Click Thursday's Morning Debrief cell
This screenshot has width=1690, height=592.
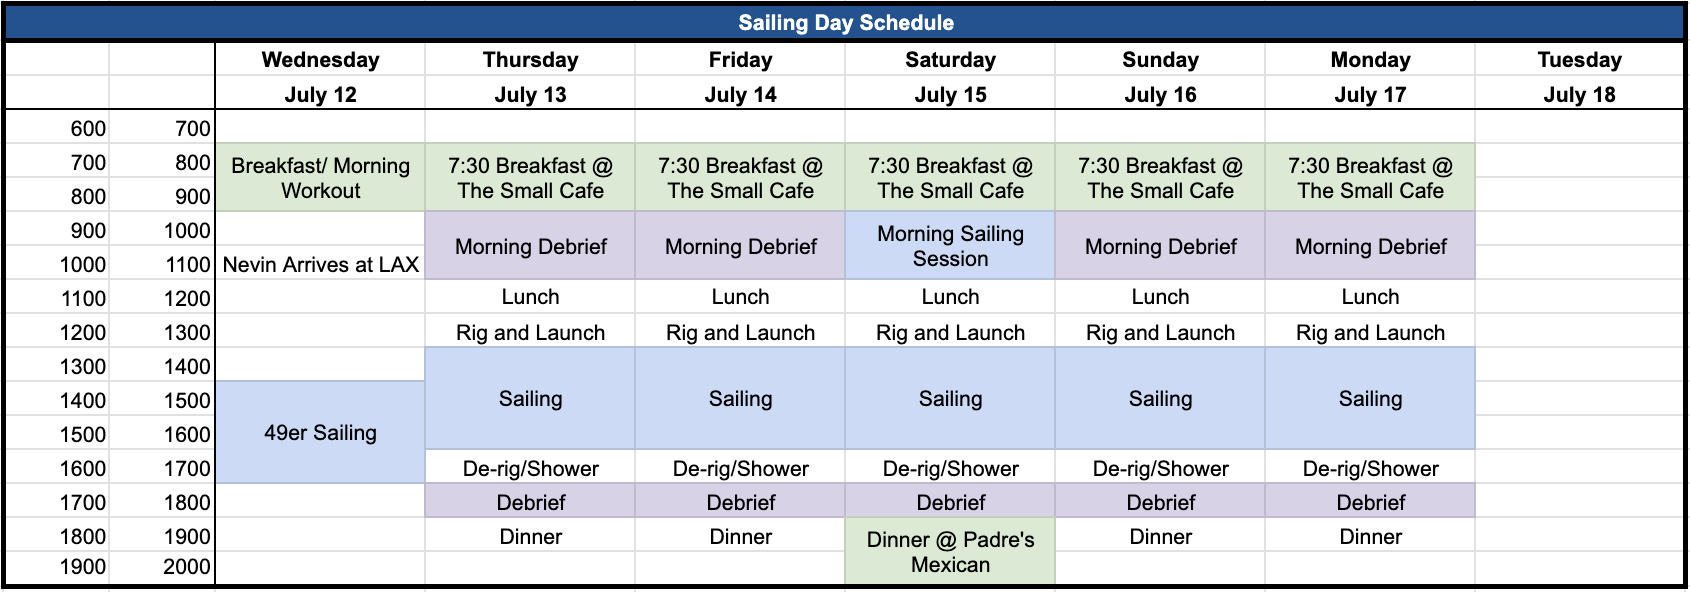click(x=530, y=246)
